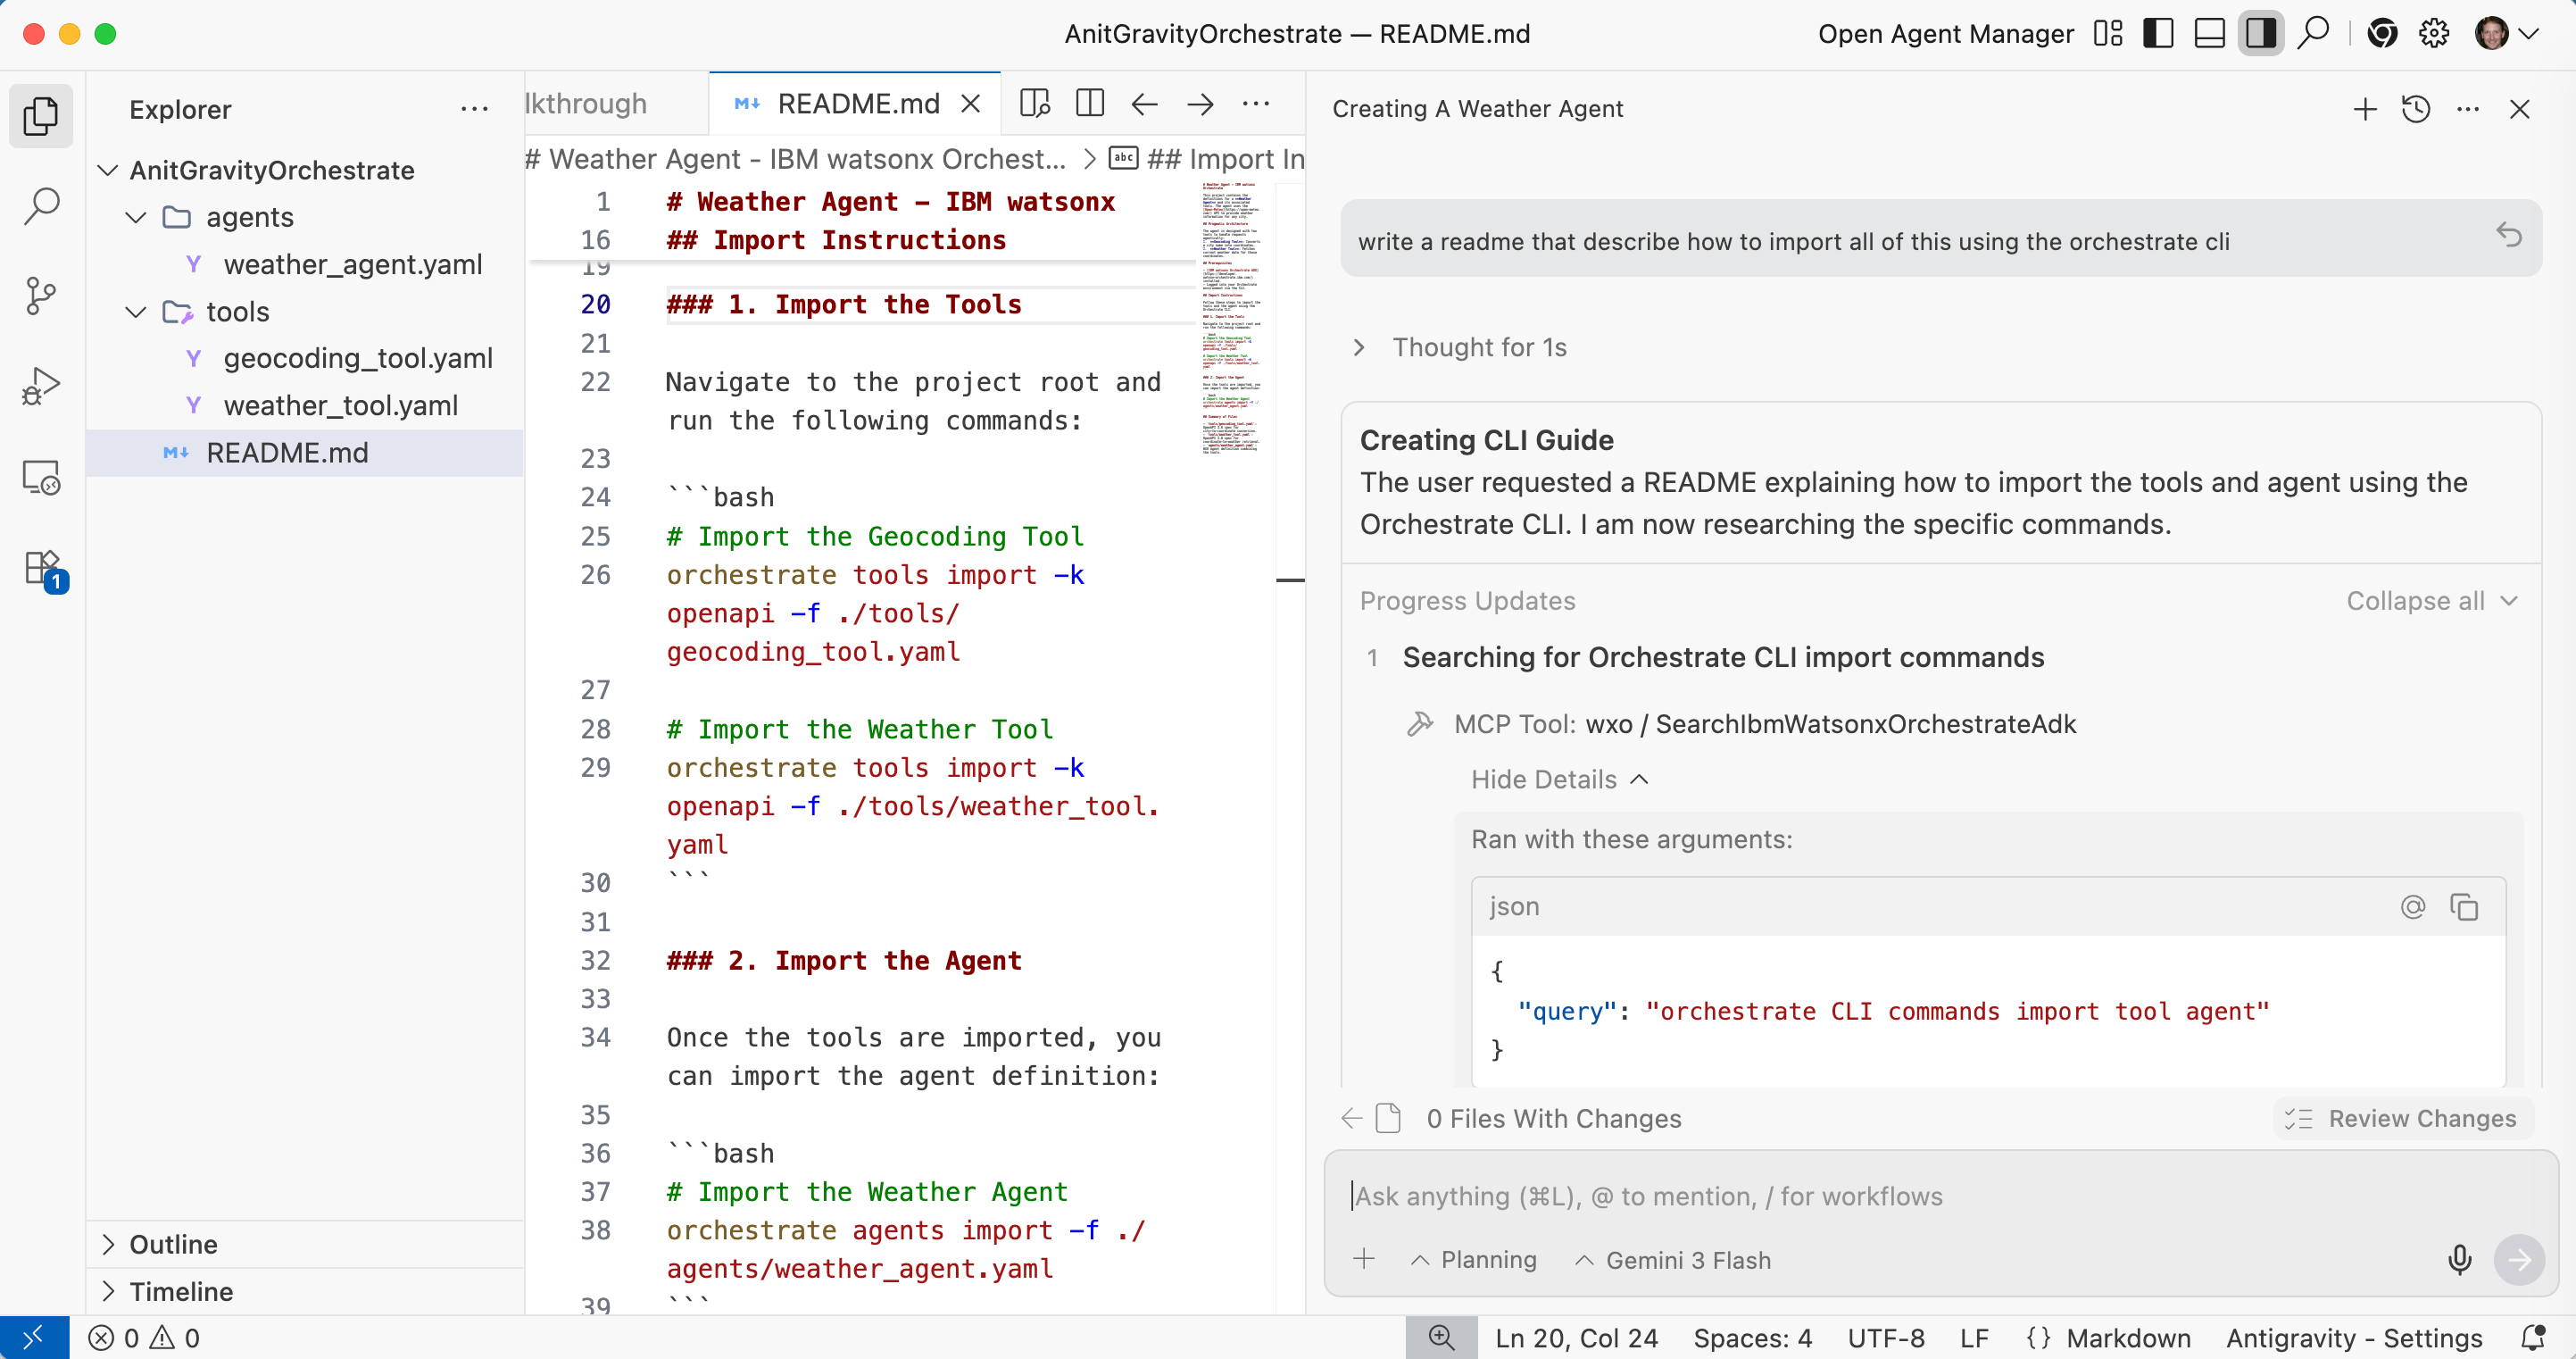This screenshot has width=2576, height=1359.
Task: Toggle the secondary side bar
Action: coord(2260,33)
